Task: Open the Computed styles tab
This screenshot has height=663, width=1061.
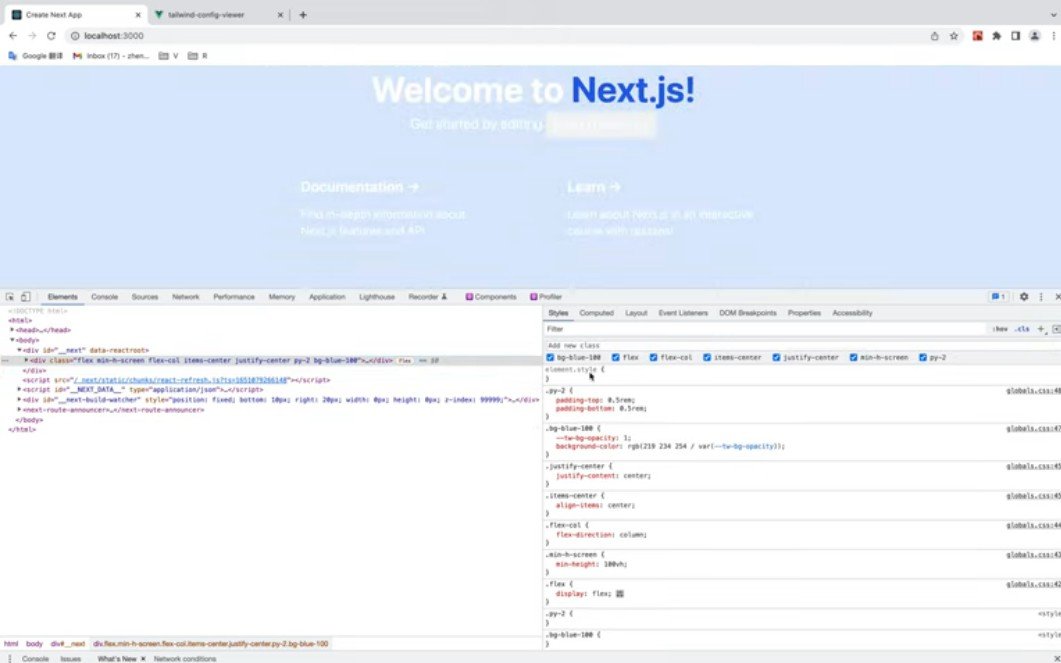Action: pos(597,312)
